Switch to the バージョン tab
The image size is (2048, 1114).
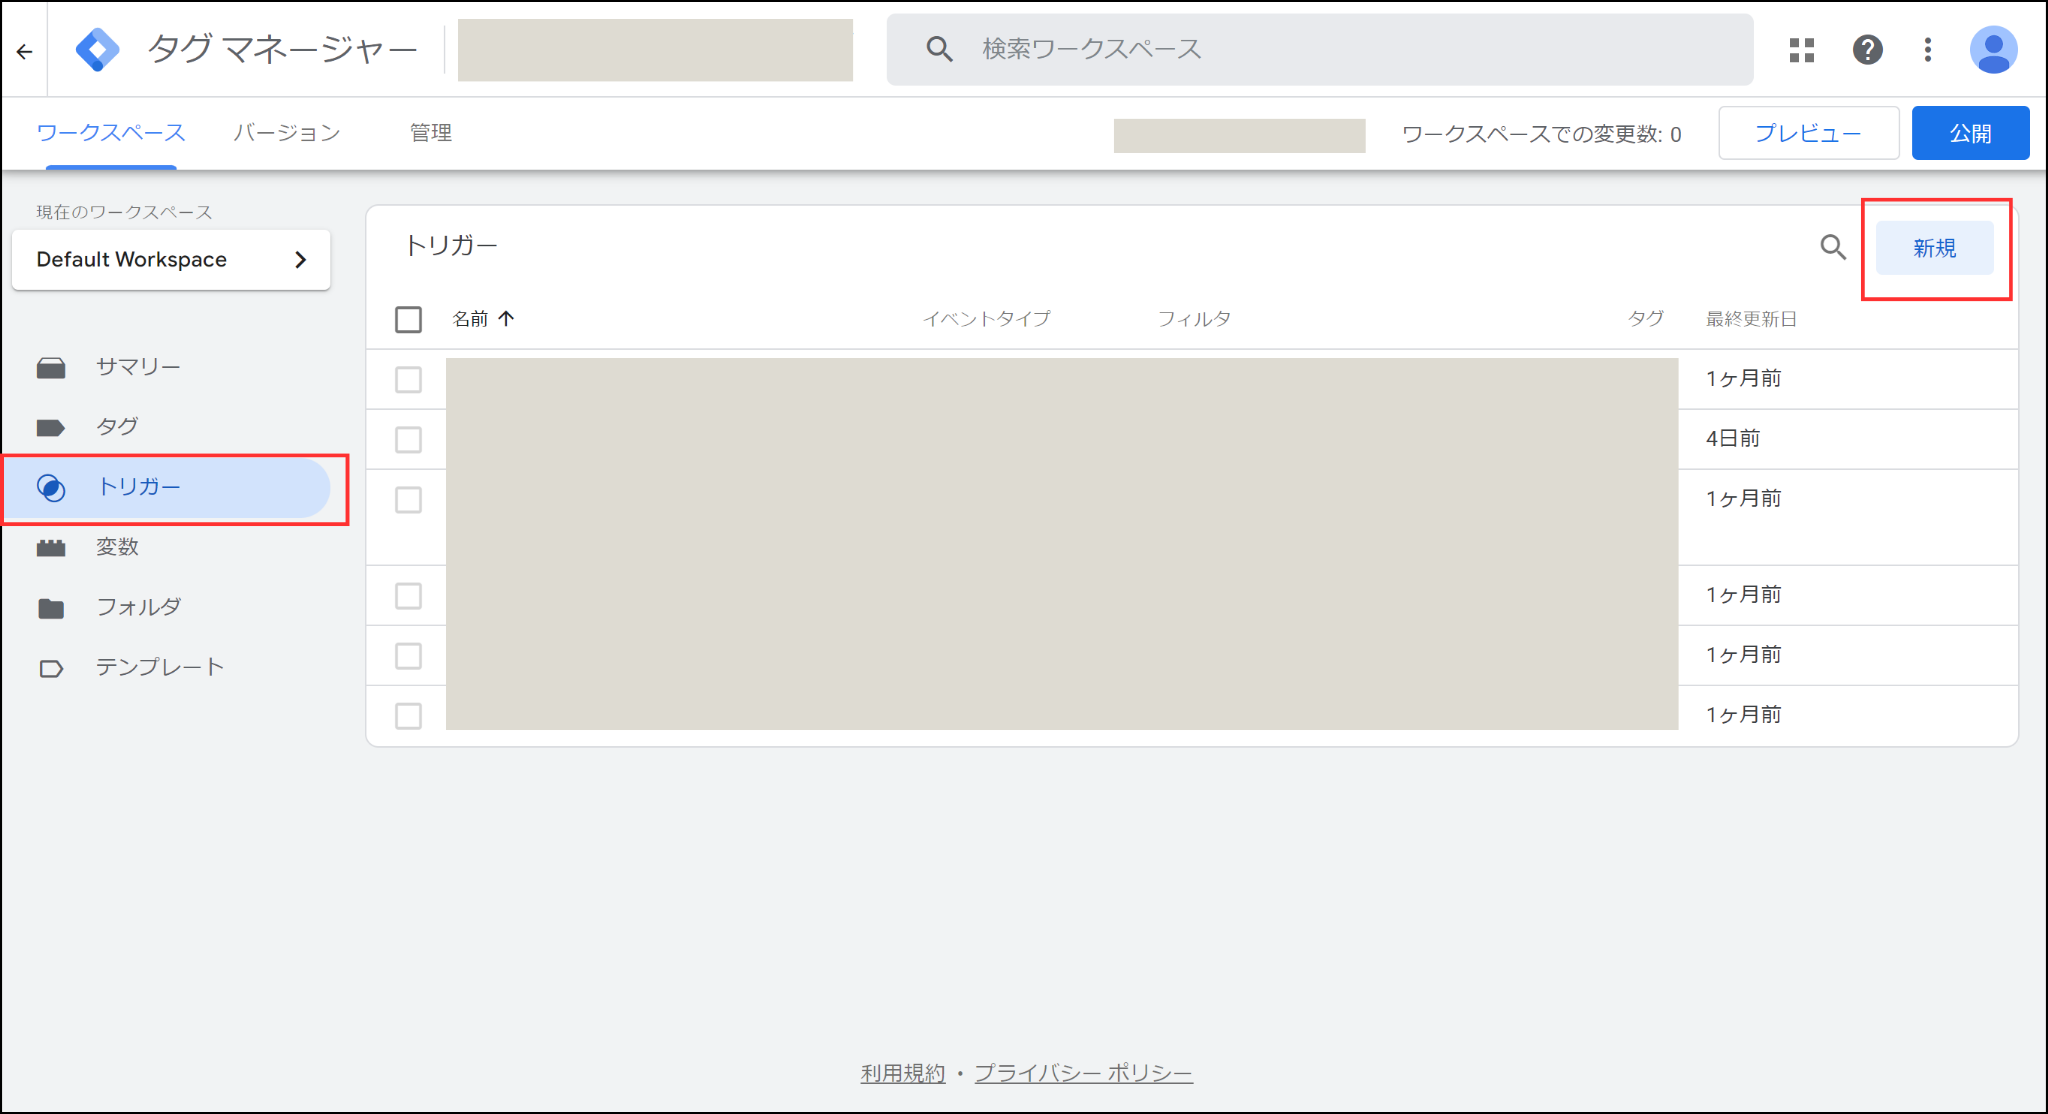pos(287,132)
